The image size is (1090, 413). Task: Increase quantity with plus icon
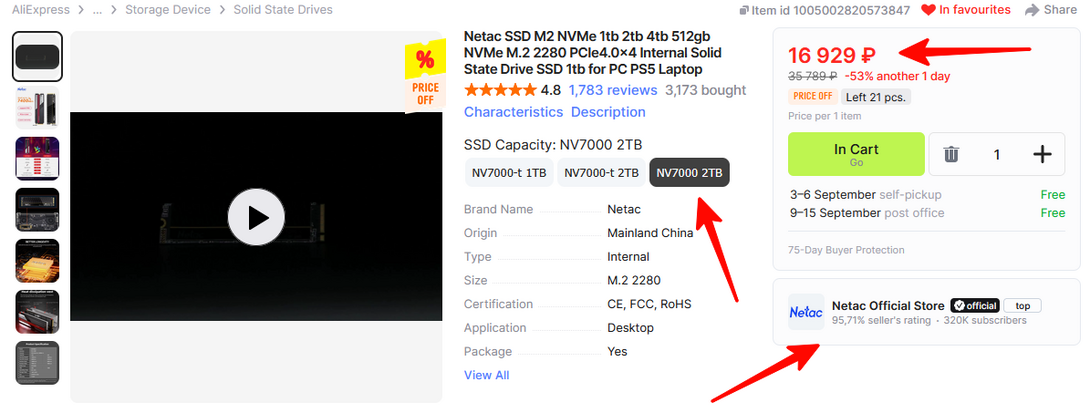[1041, 154]
